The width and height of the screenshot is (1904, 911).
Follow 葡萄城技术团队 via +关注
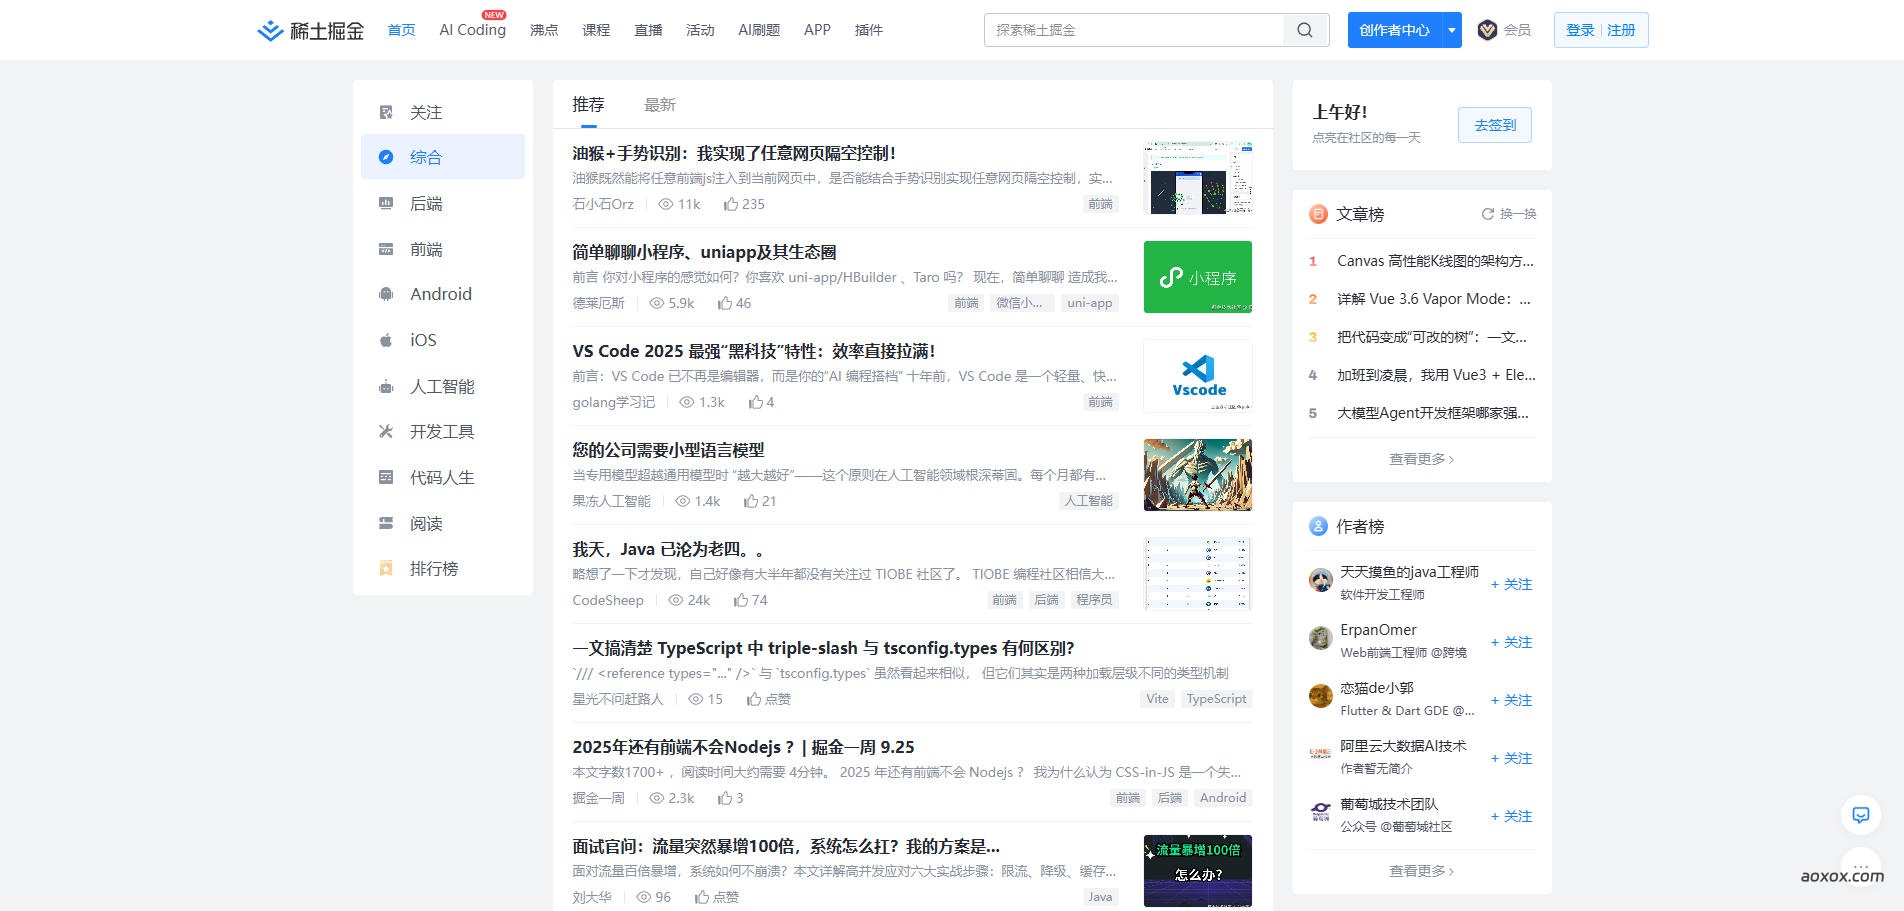[x=1511, y=816]
